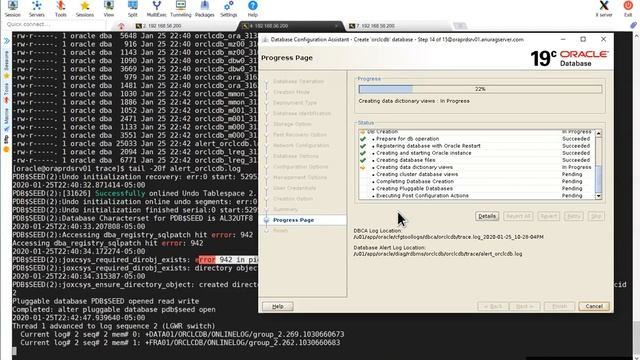
Task: Select 'Registering database with Oracle Restart' row
Action: (x=476, y=146)
